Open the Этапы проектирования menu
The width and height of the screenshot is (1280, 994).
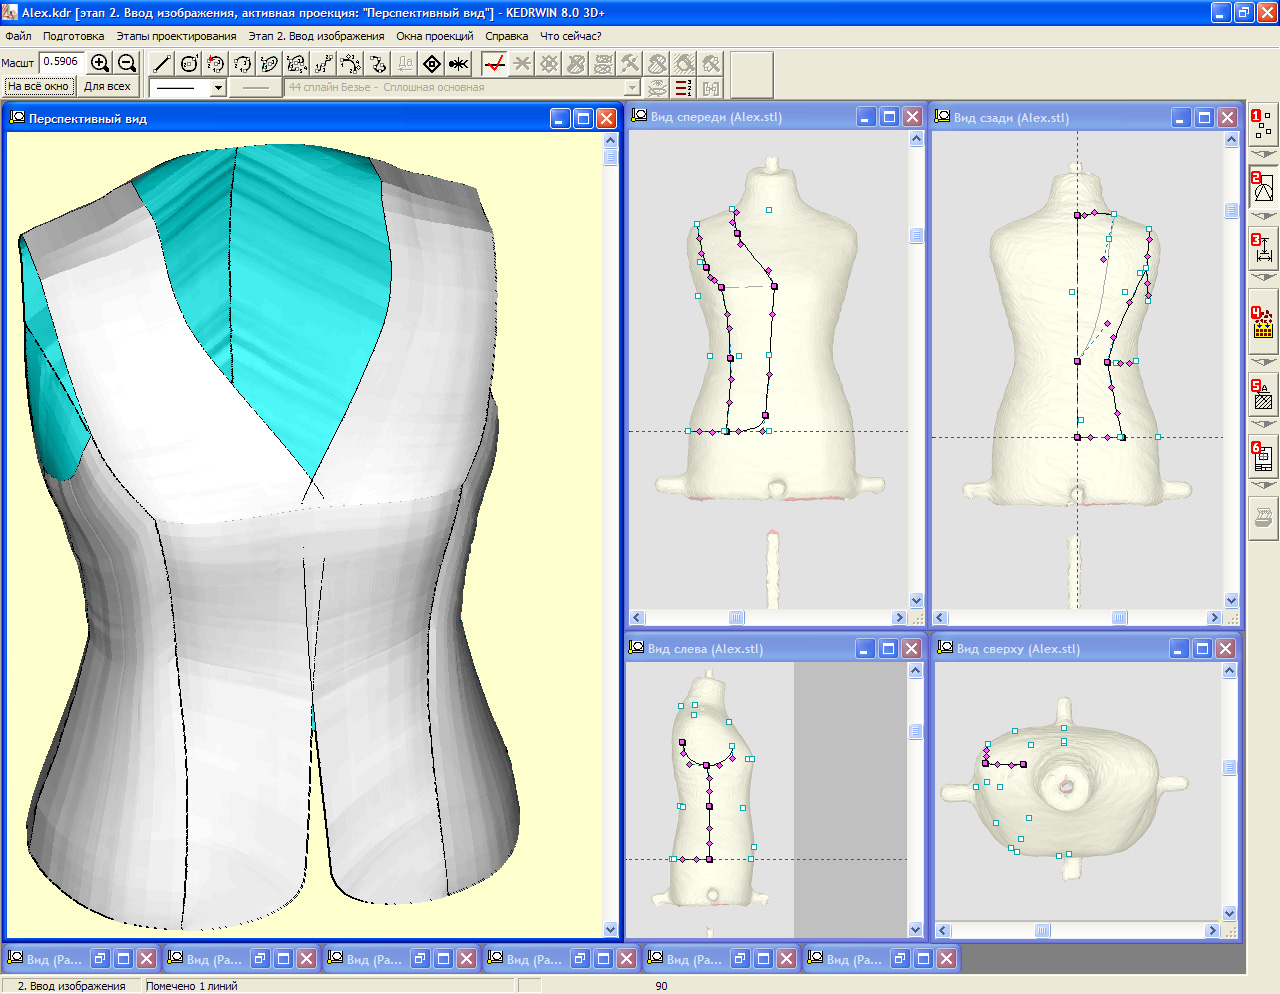click(176, 36)
